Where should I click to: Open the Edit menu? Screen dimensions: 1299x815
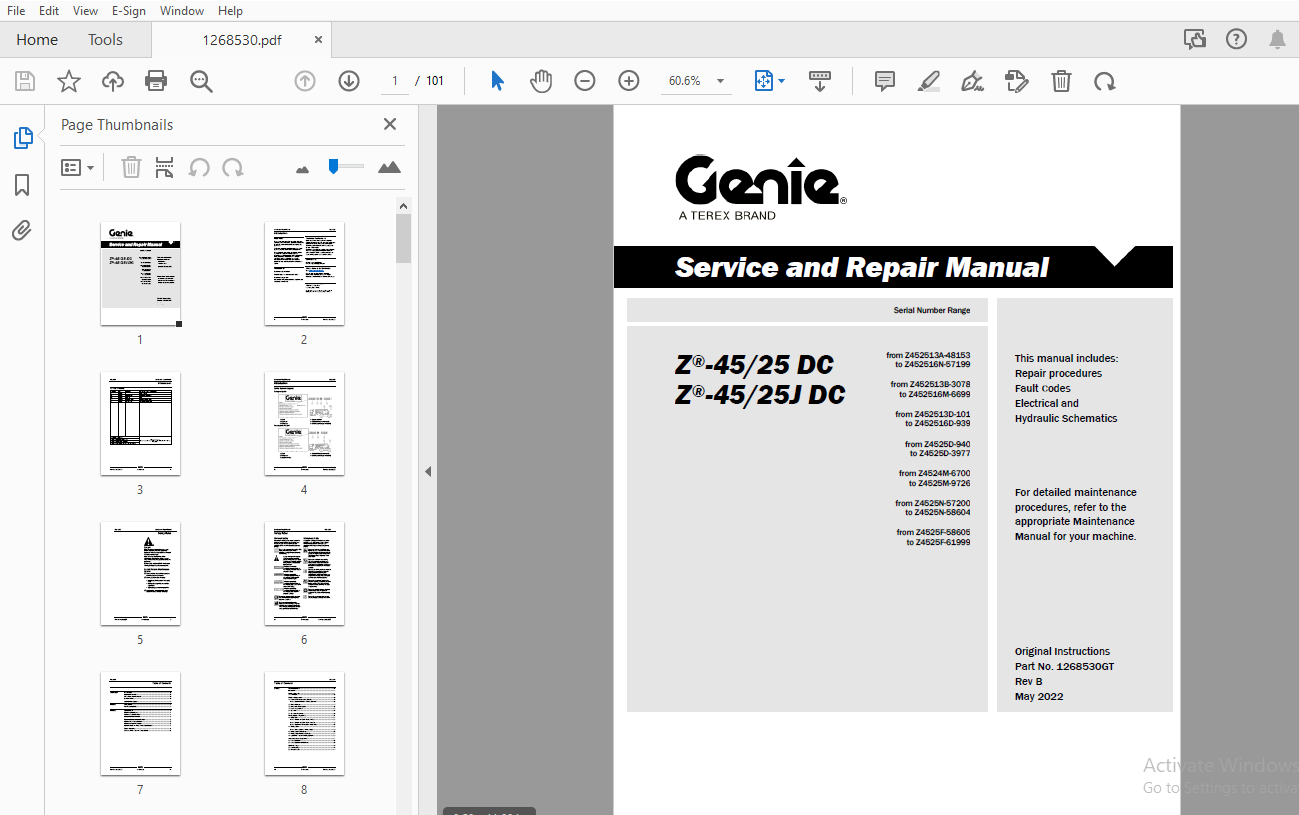click(x=49, y=10)
